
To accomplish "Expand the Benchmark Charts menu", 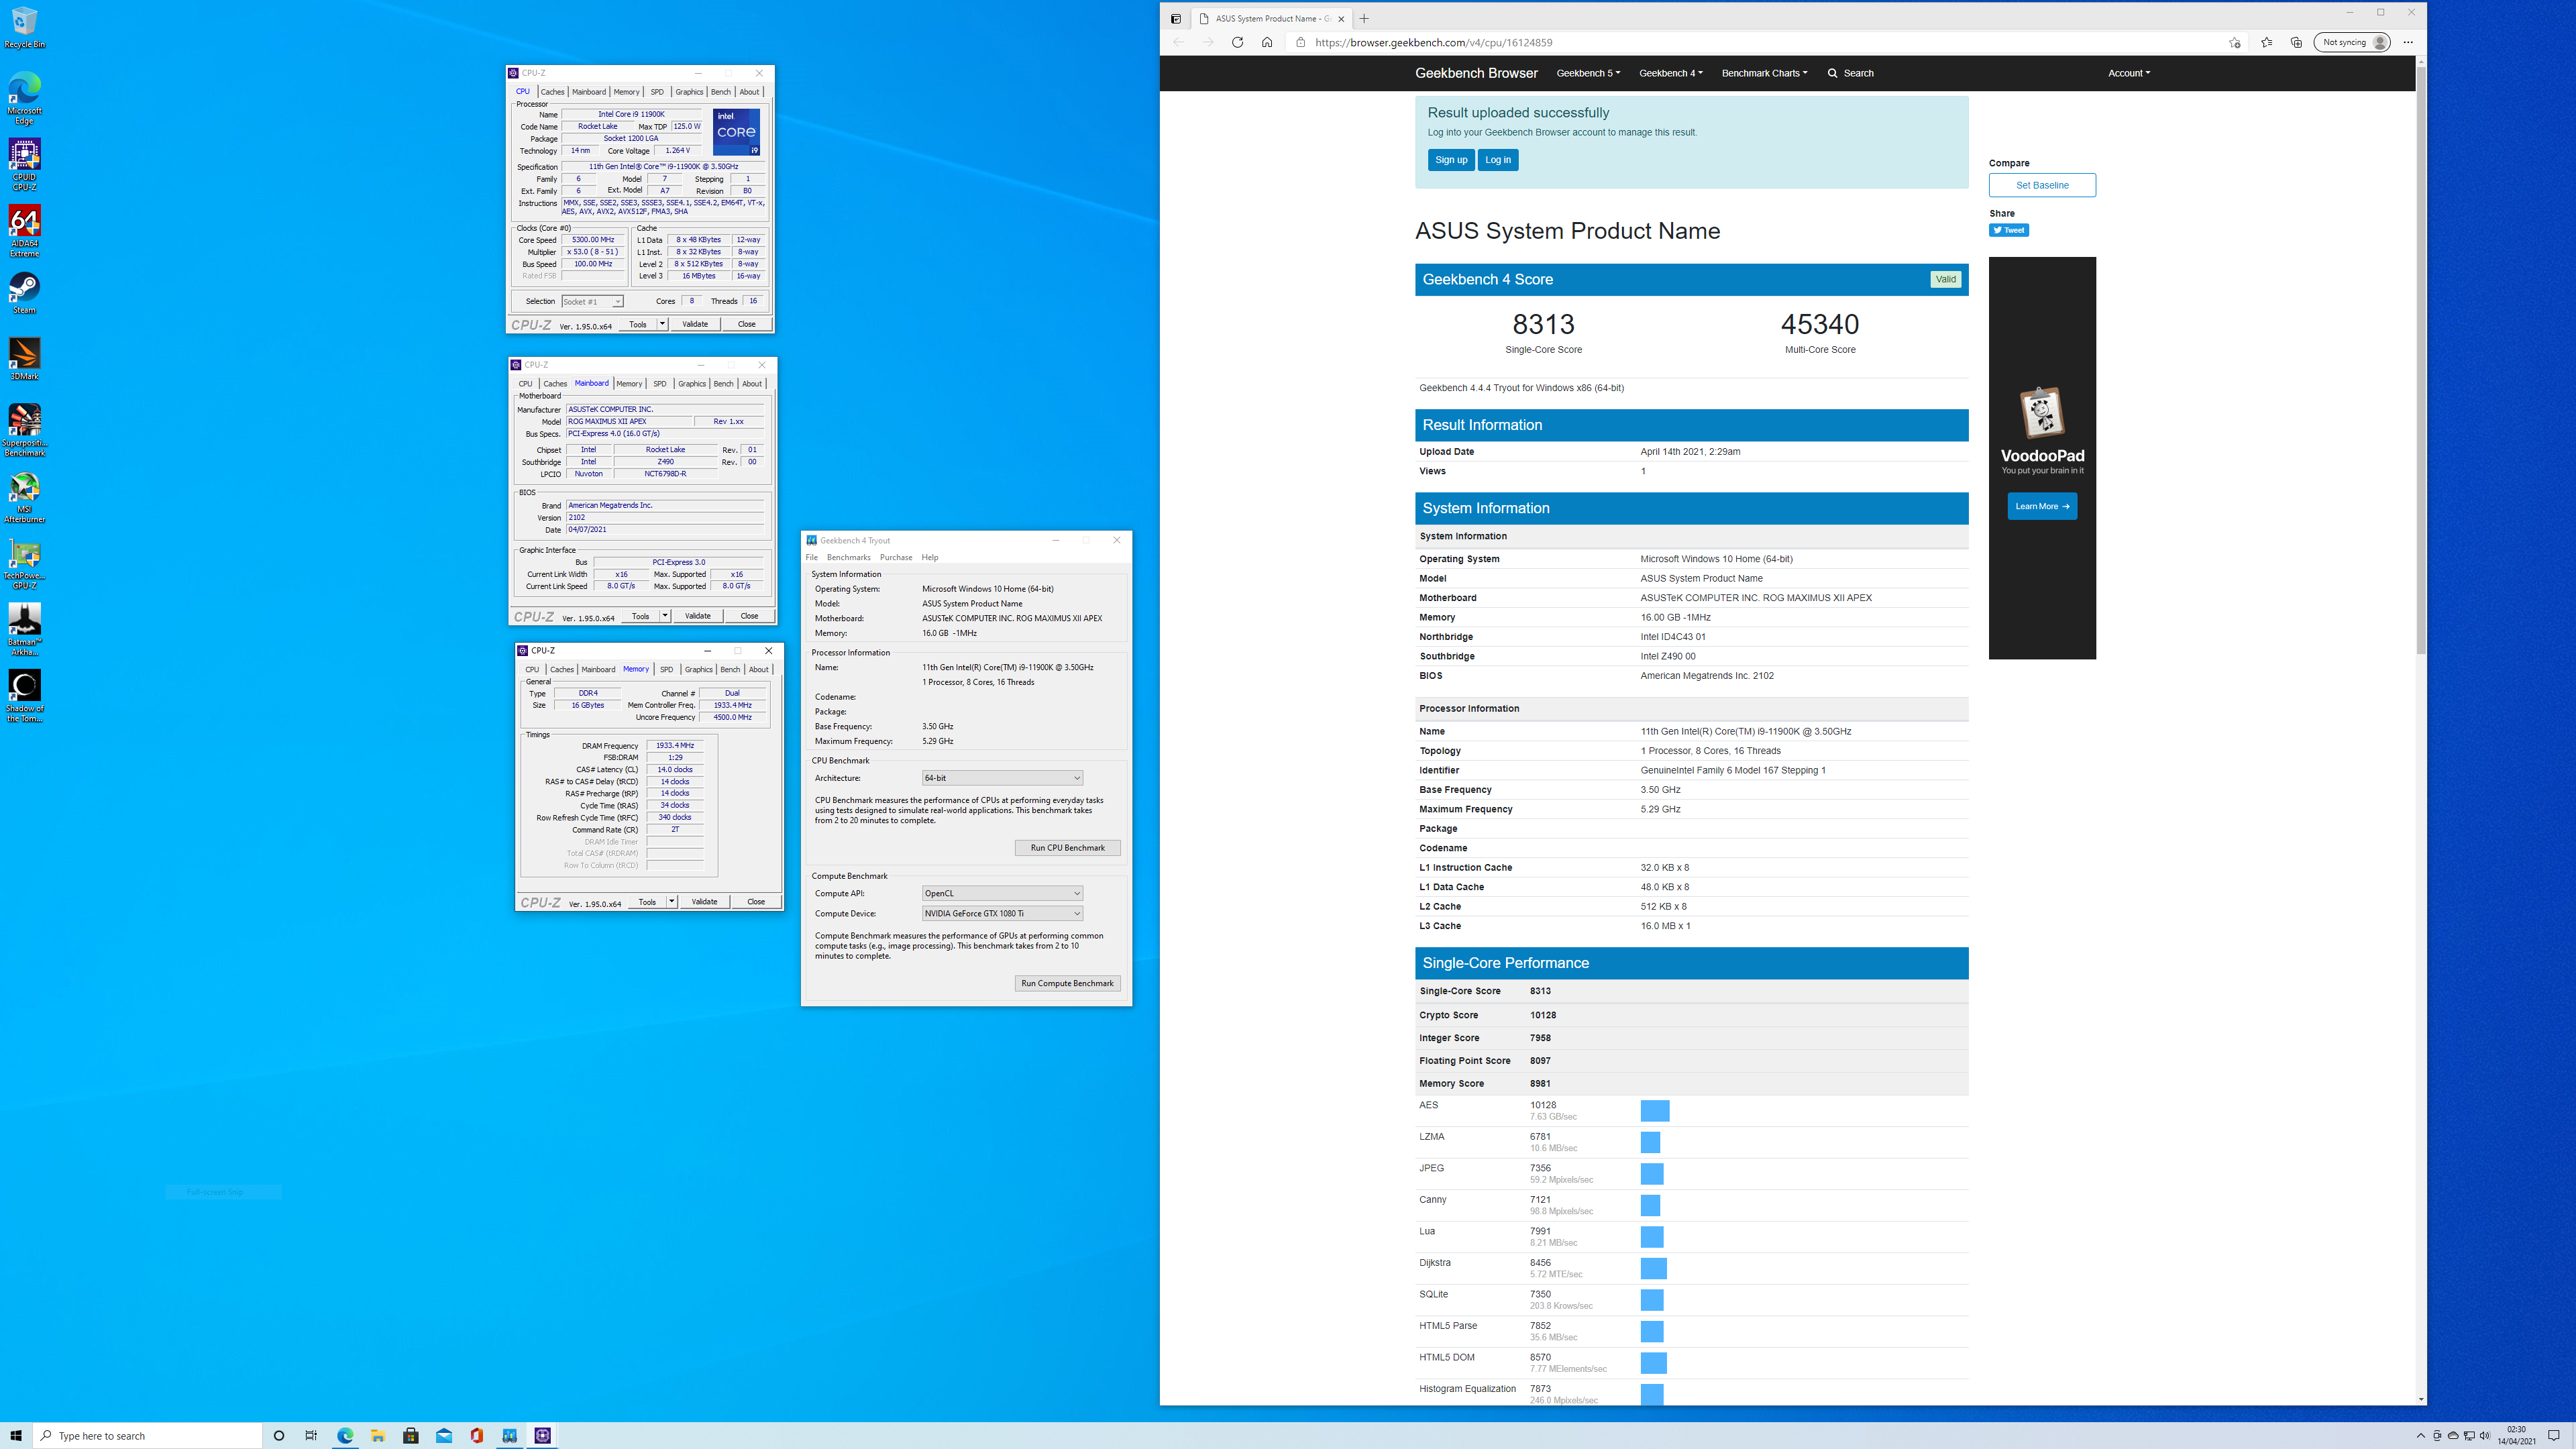I will click(x=1764, y=73).
